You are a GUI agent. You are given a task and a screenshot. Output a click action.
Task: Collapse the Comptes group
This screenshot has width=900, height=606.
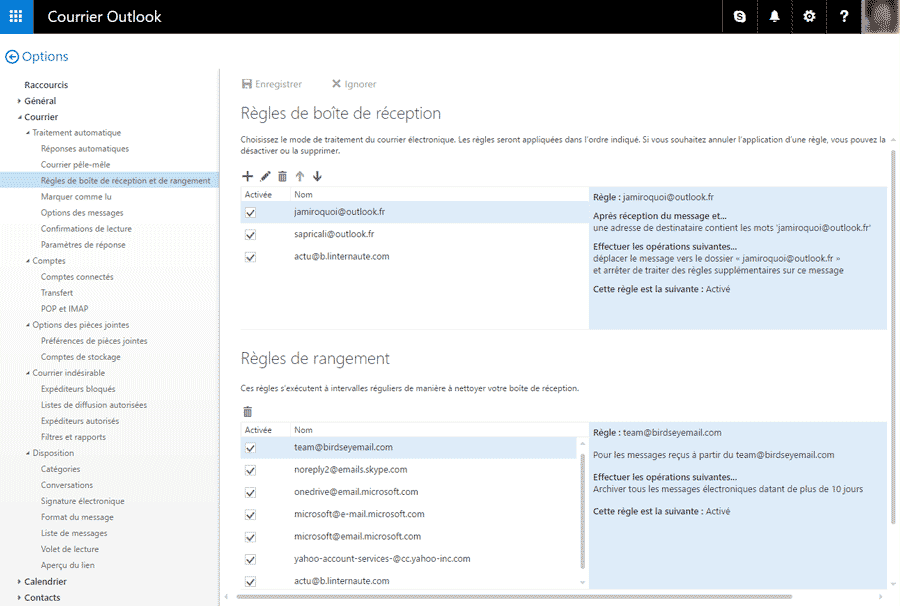click(x=28, y=261)
